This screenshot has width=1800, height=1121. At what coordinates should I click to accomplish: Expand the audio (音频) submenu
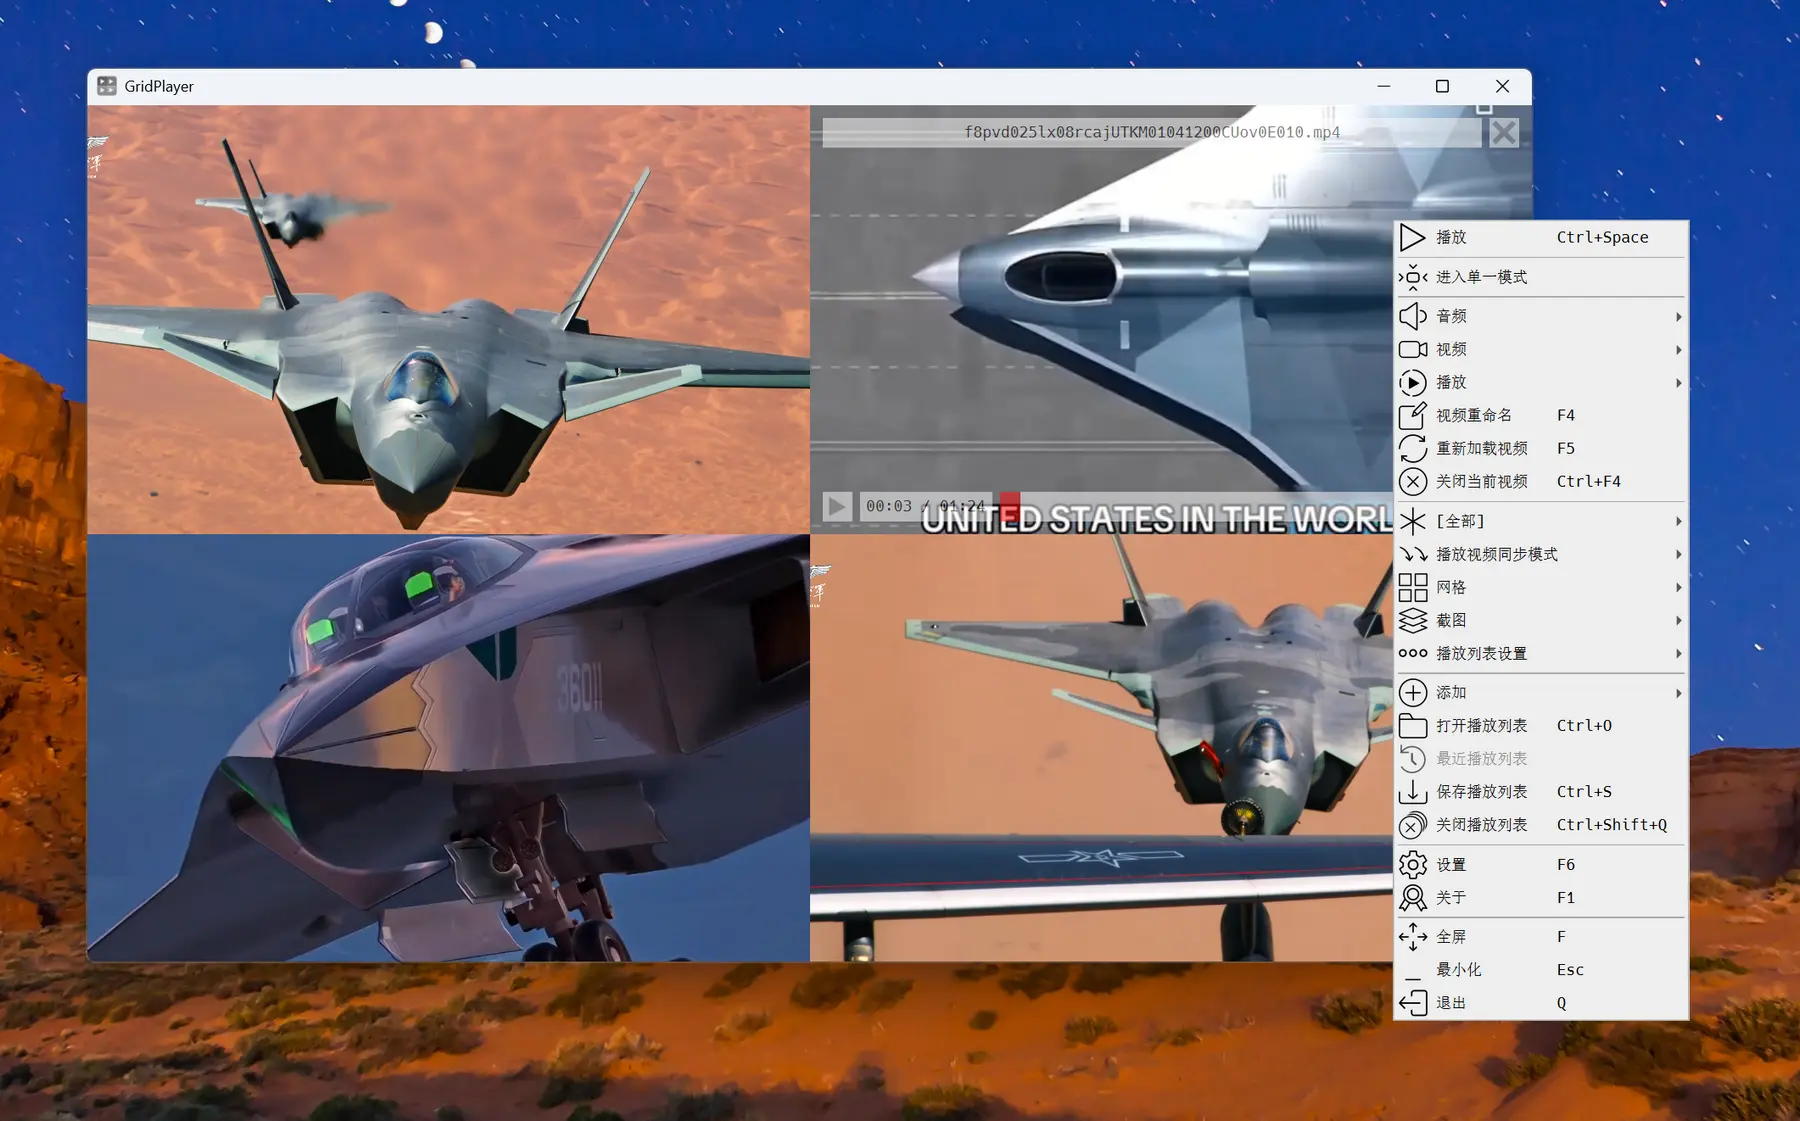pyautogui.click(x=1540, y=317)
